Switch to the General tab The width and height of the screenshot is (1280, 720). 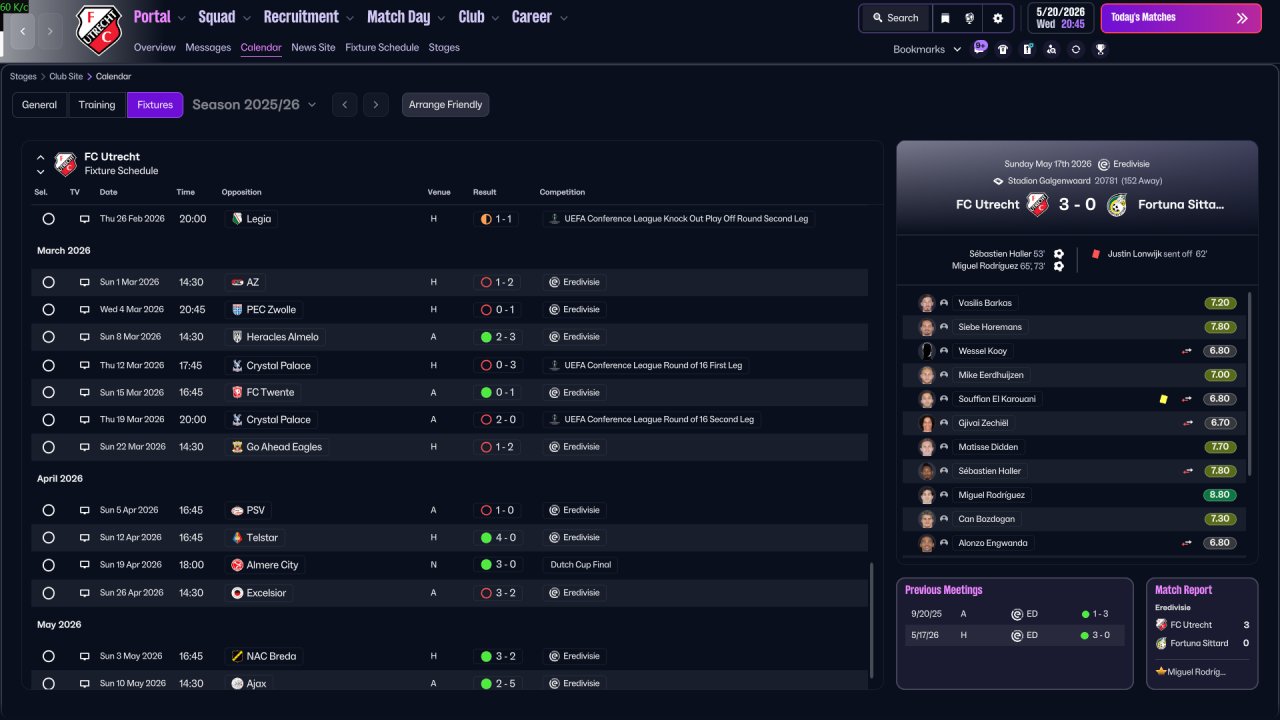[x=40, y=105]
